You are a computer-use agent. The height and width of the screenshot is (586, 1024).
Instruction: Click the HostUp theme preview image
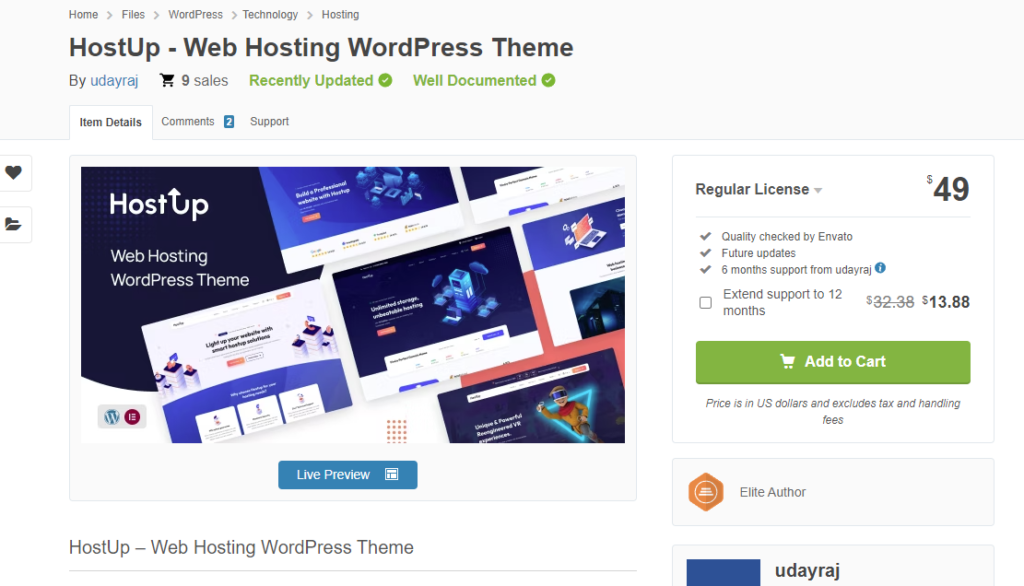[352, 304]
